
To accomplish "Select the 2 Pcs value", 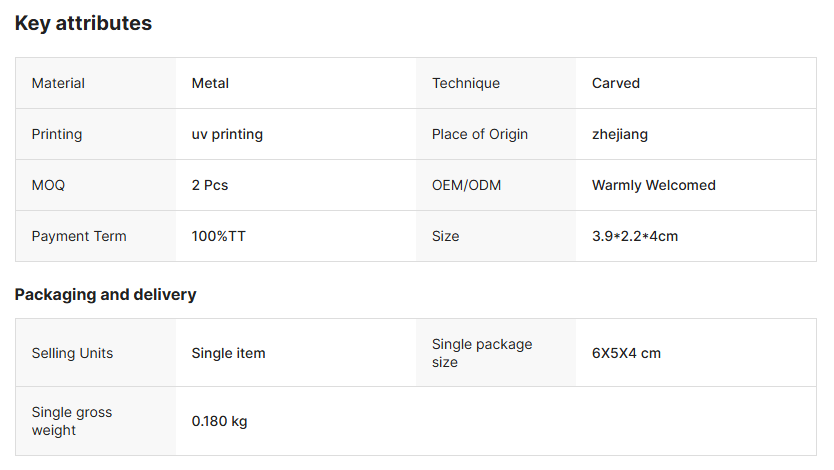I will click(x=210, y=185).
